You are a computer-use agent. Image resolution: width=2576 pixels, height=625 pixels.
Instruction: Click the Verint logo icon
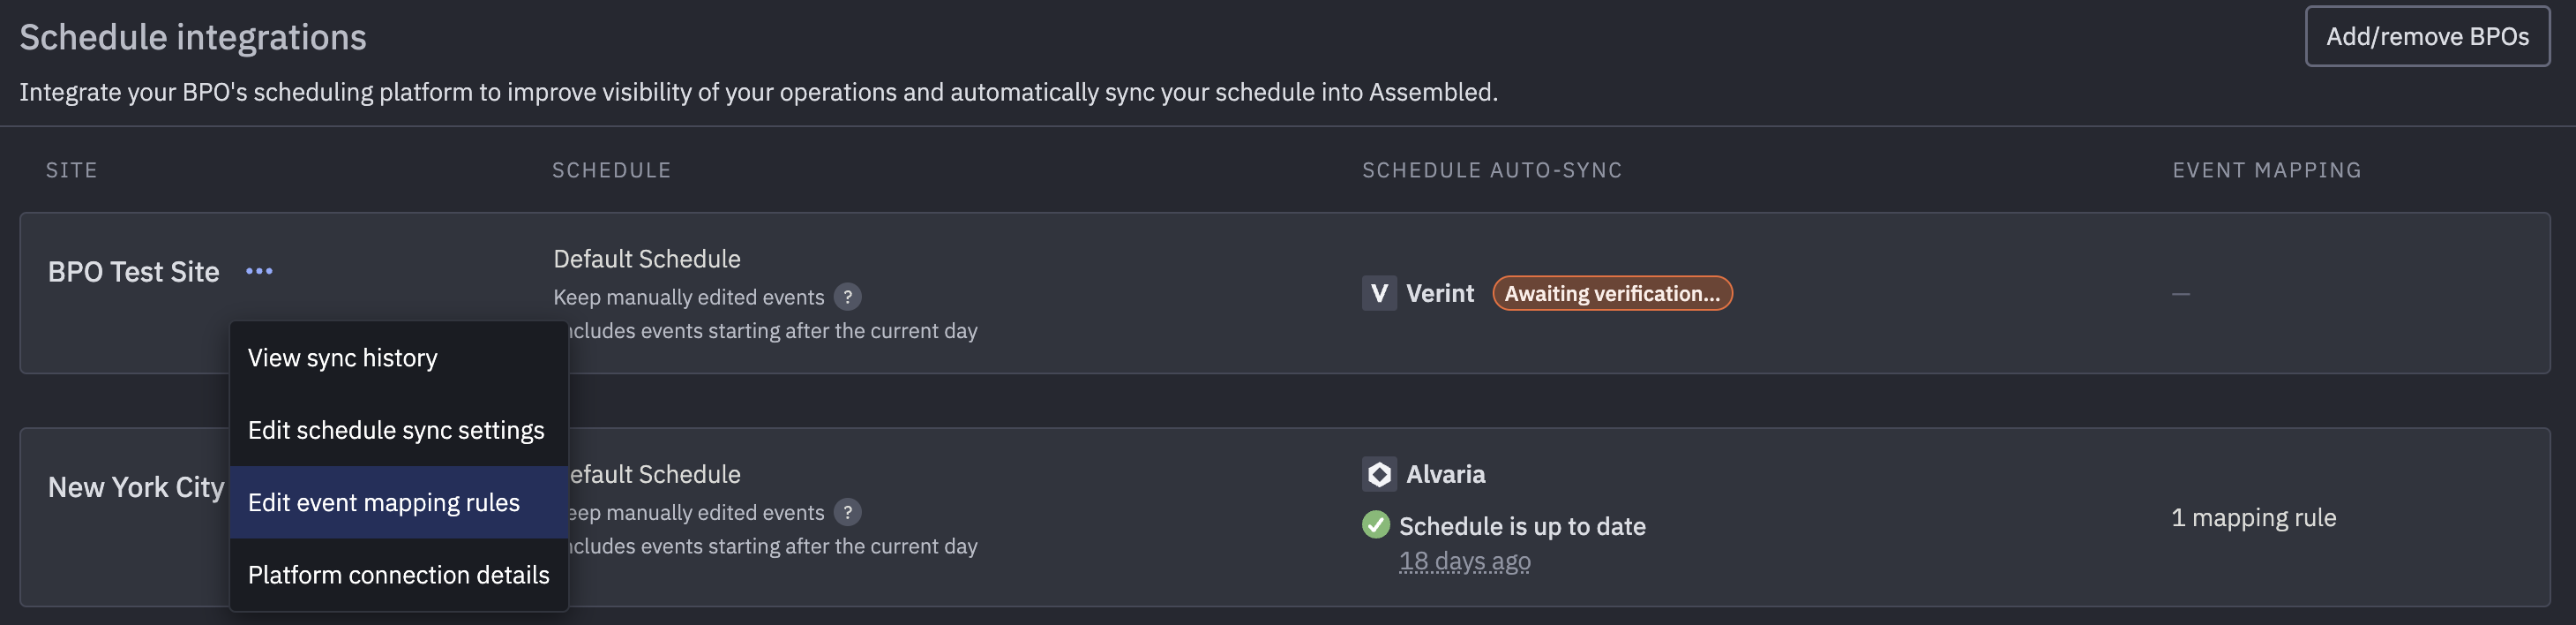pyautogui.click(x=1379, y=293)
